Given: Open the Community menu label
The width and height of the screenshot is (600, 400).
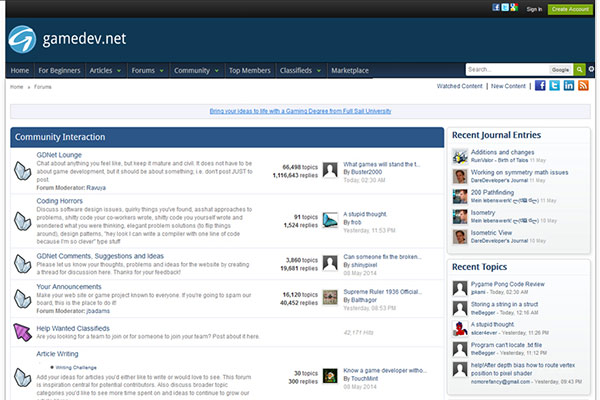Looking at the screenshot, I should (x=192, y=70).
